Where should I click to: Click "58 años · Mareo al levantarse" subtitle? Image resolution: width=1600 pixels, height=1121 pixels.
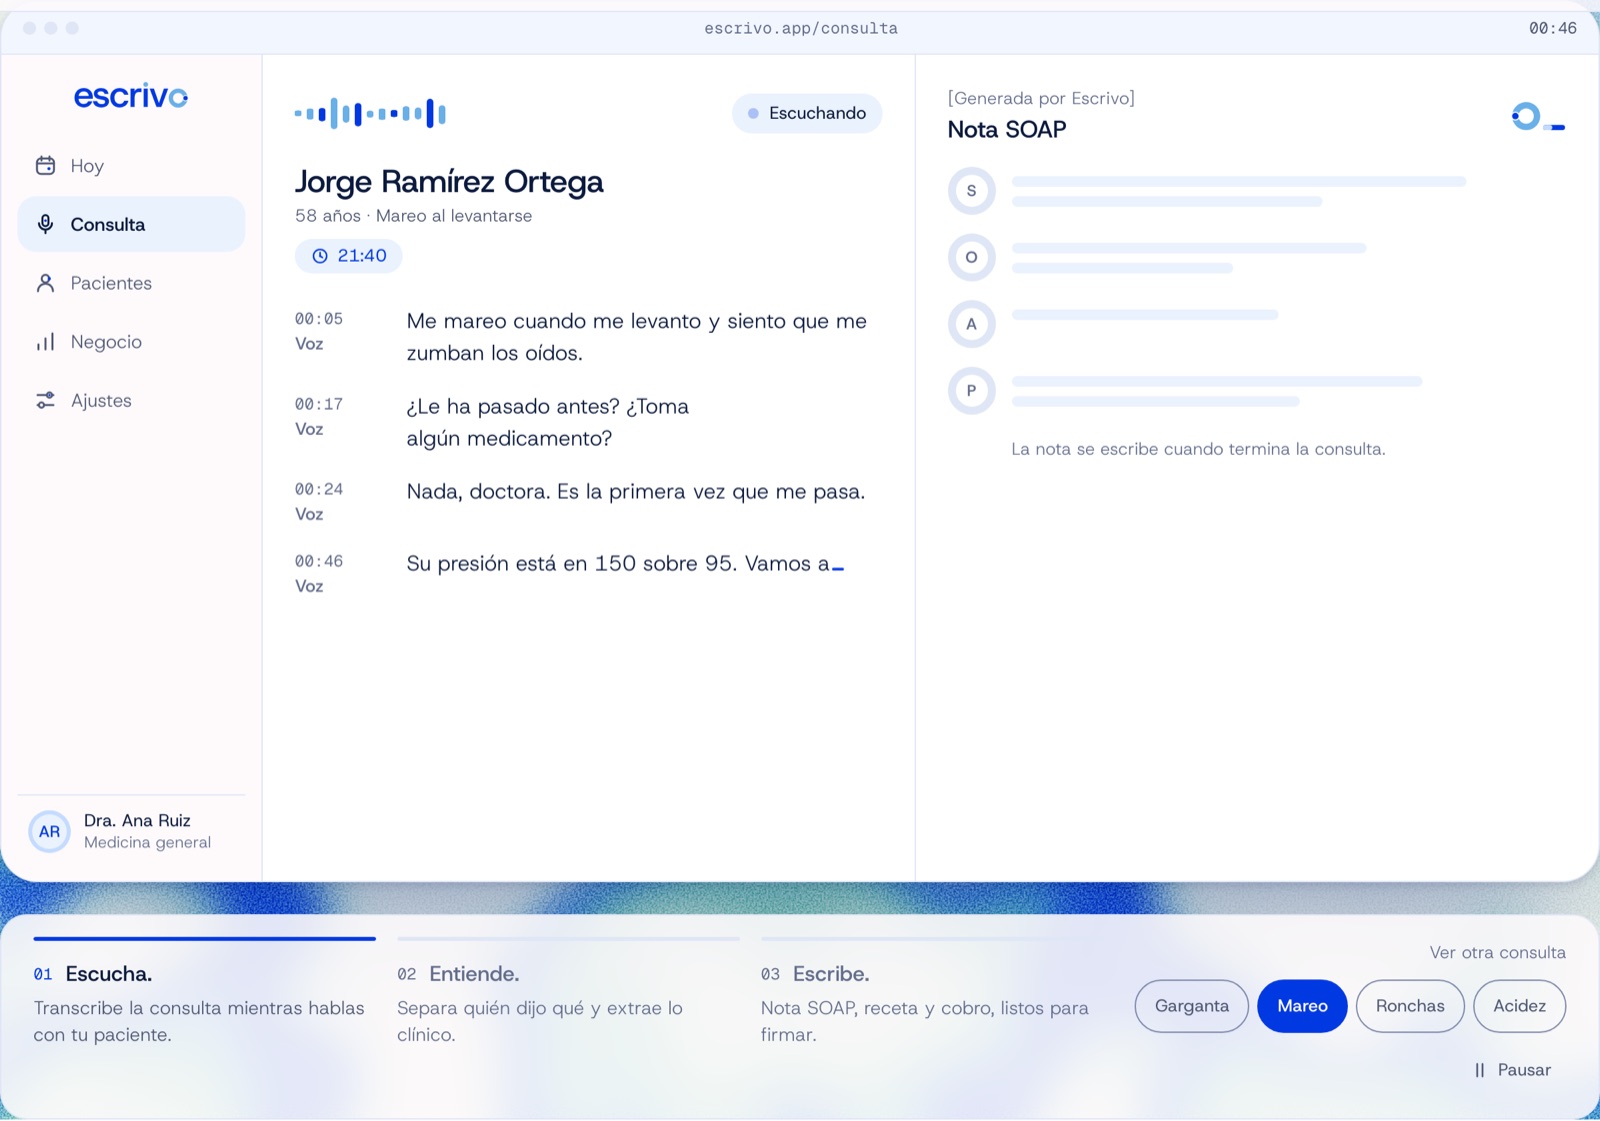pyautogui.click(x=413, y=216)
